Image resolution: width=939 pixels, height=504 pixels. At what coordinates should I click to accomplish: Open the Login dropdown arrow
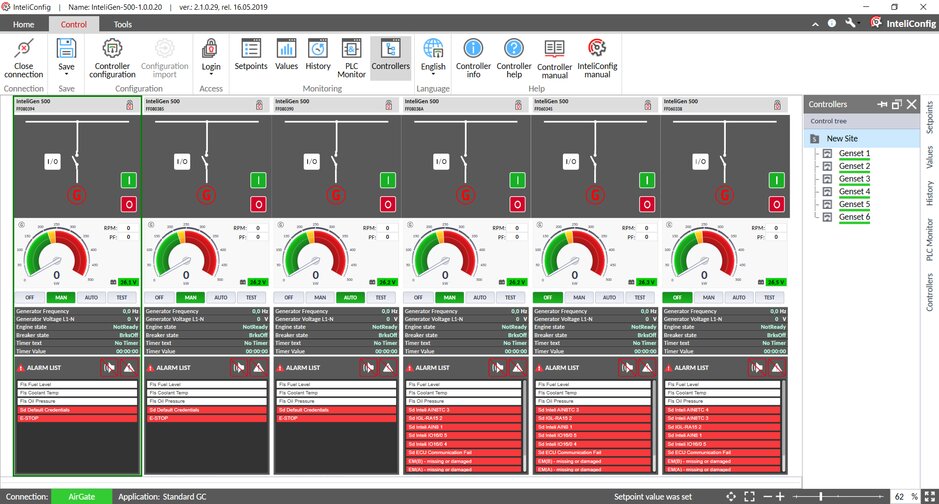[x=210, y=74]
